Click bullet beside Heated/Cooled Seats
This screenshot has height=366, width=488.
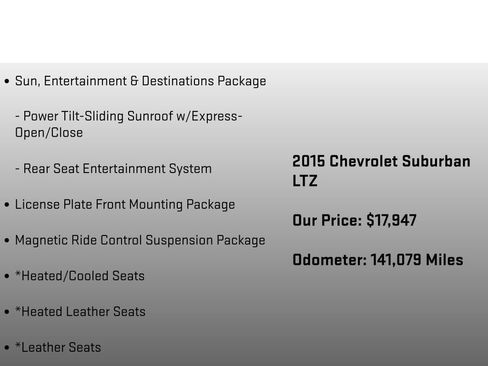coord(7,276)
